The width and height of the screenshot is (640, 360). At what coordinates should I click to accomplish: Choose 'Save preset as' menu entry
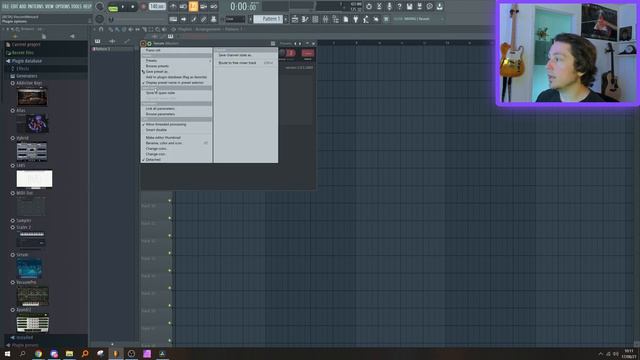point(177,71)
